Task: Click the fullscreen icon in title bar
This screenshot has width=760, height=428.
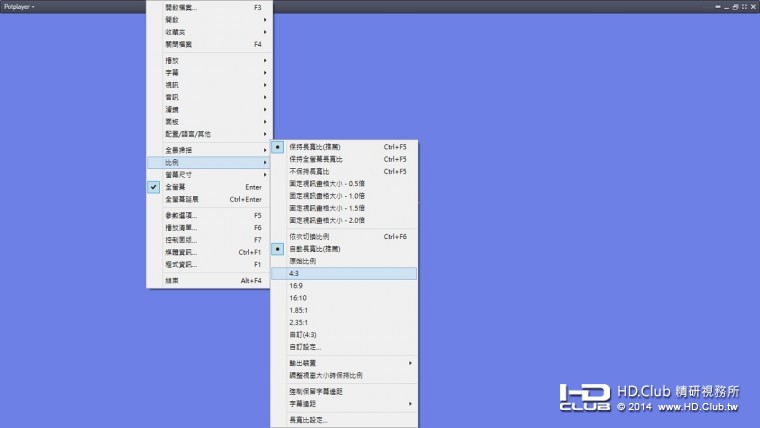Action: click(744, 7)
